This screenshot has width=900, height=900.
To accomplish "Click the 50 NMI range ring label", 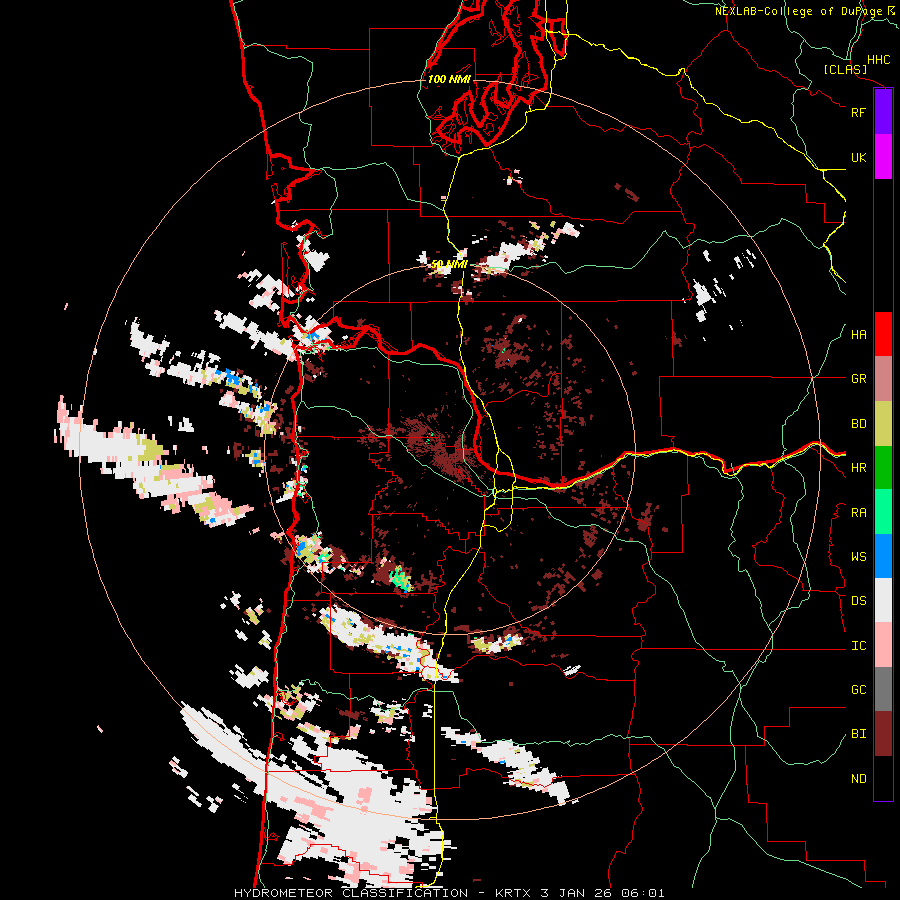I will coord(449,264).
